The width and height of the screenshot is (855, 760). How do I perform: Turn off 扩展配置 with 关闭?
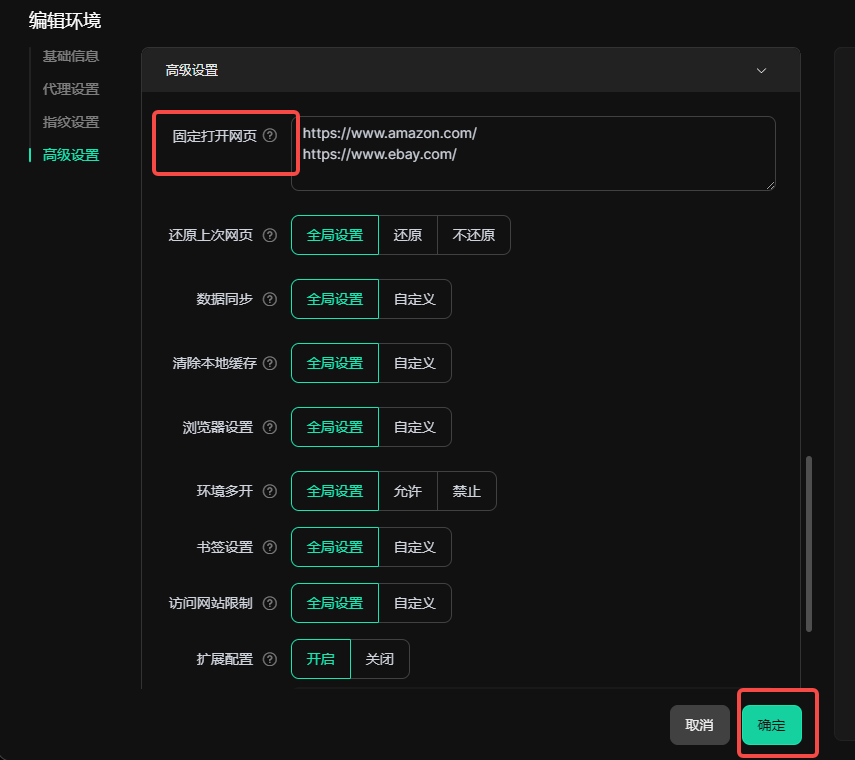click(380, 659)
